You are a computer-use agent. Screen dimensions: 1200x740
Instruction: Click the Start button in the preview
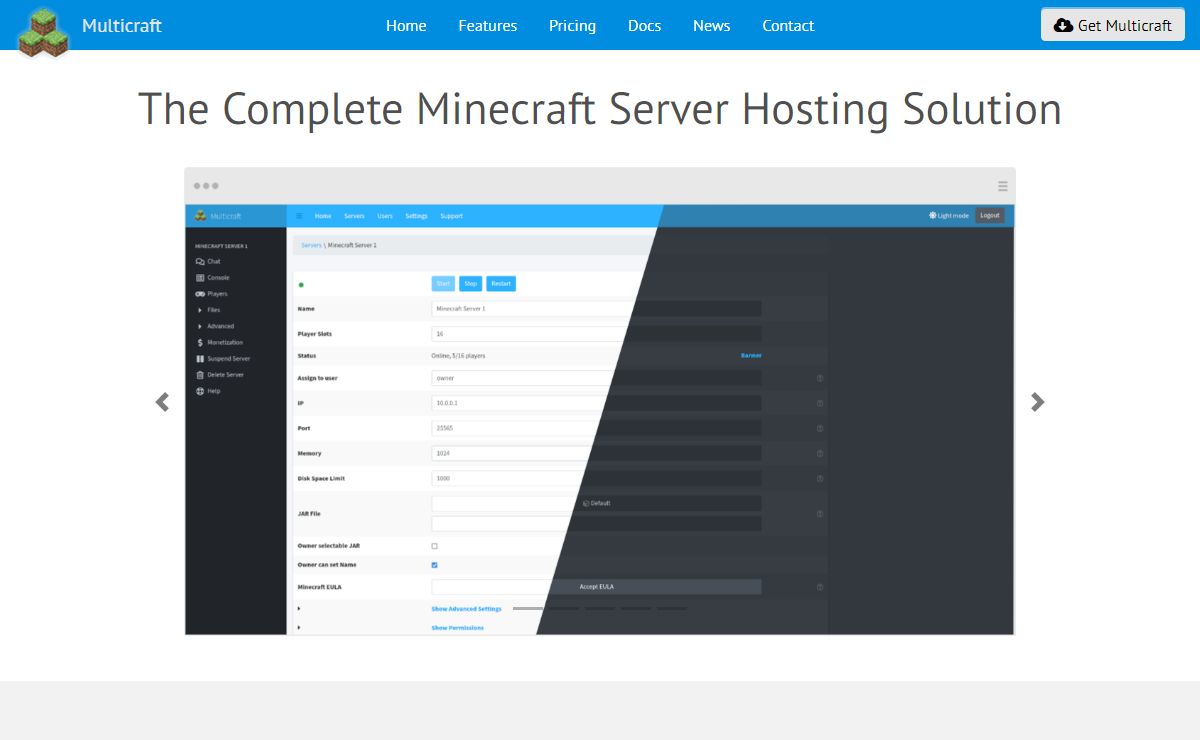(x=443, y=284)
